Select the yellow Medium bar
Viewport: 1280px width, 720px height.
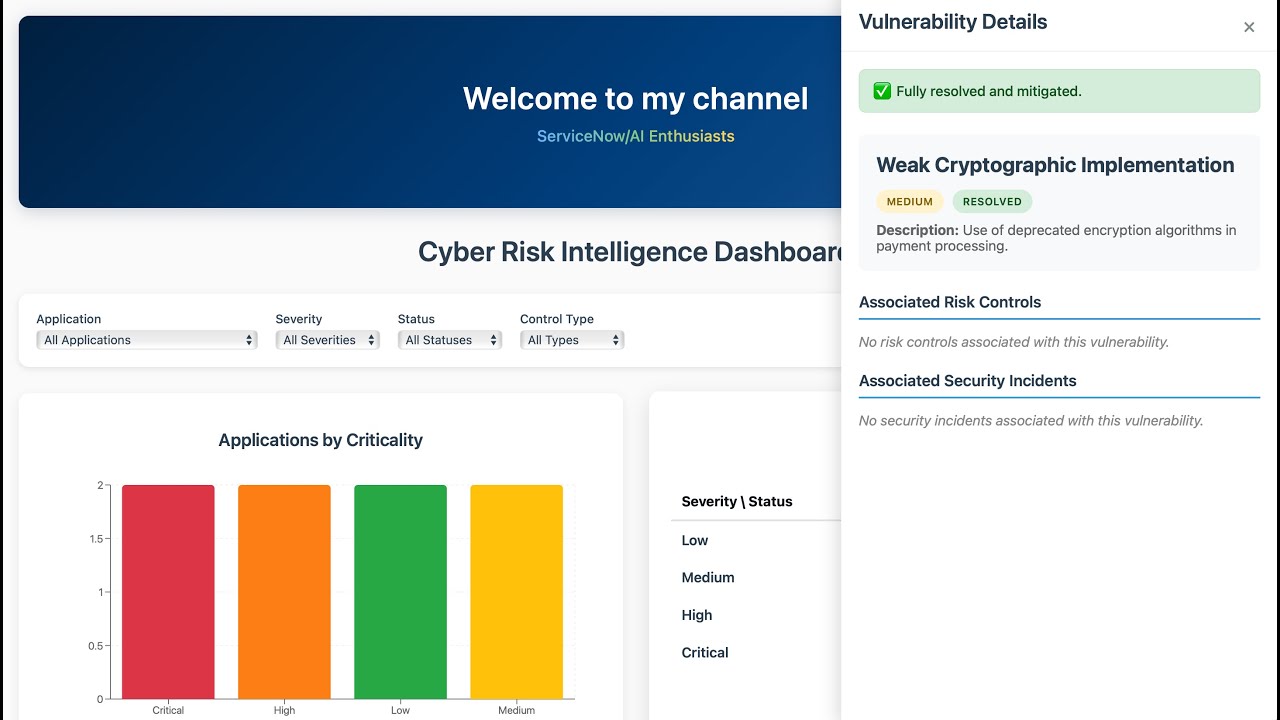click(x=516, y=592)
